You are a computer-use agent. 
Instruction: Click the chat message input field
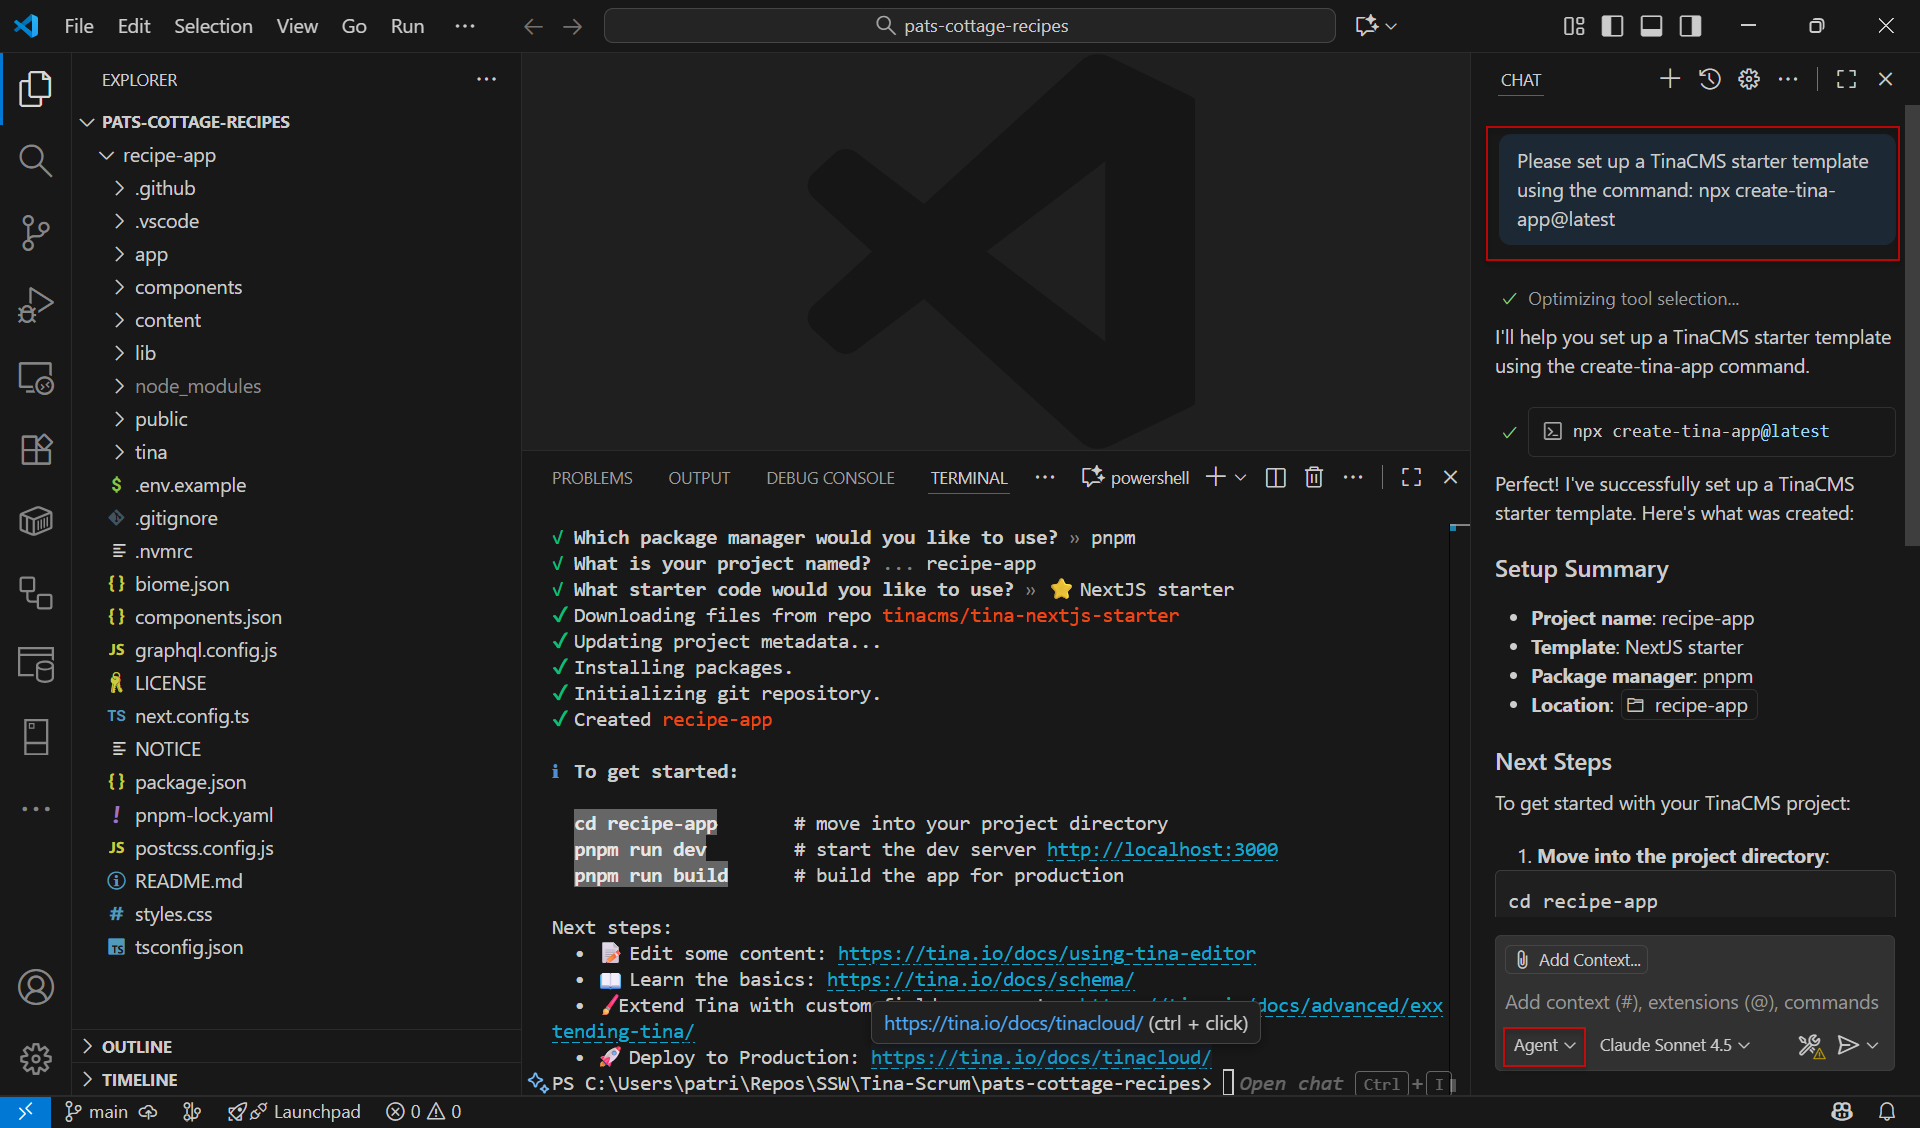point(1692,1002)
